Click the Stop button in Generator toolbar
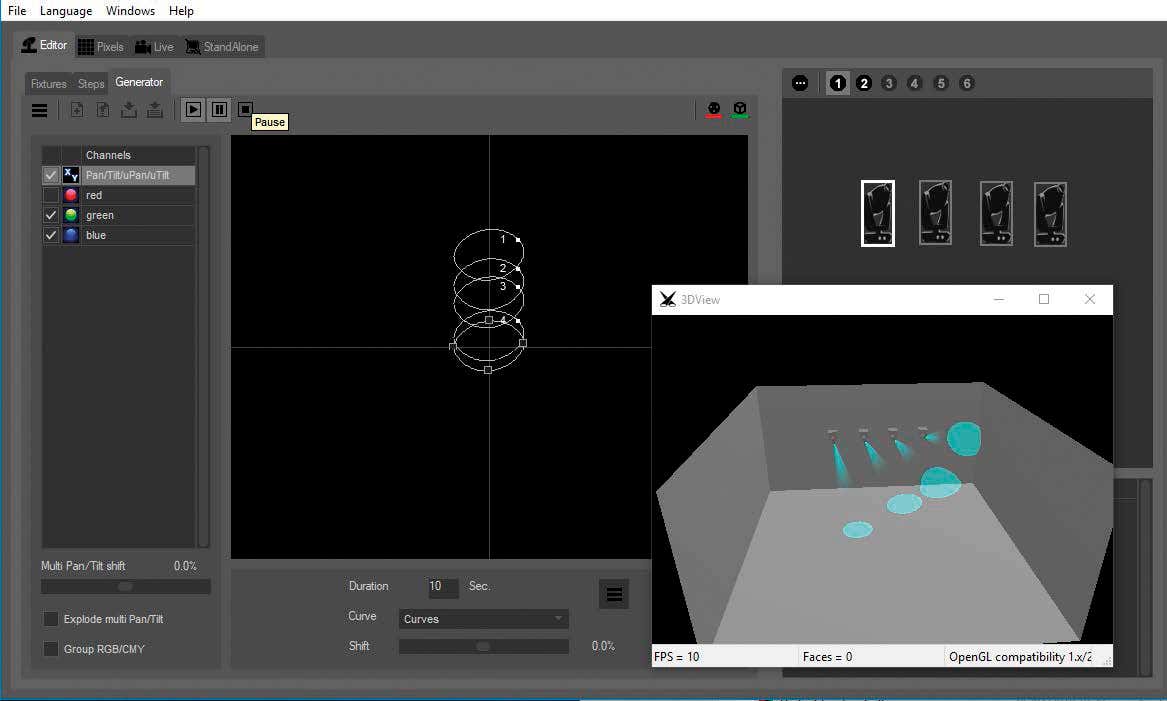Image resolution: width=1167 pixels, height=701 pixels. pos(246,109)
